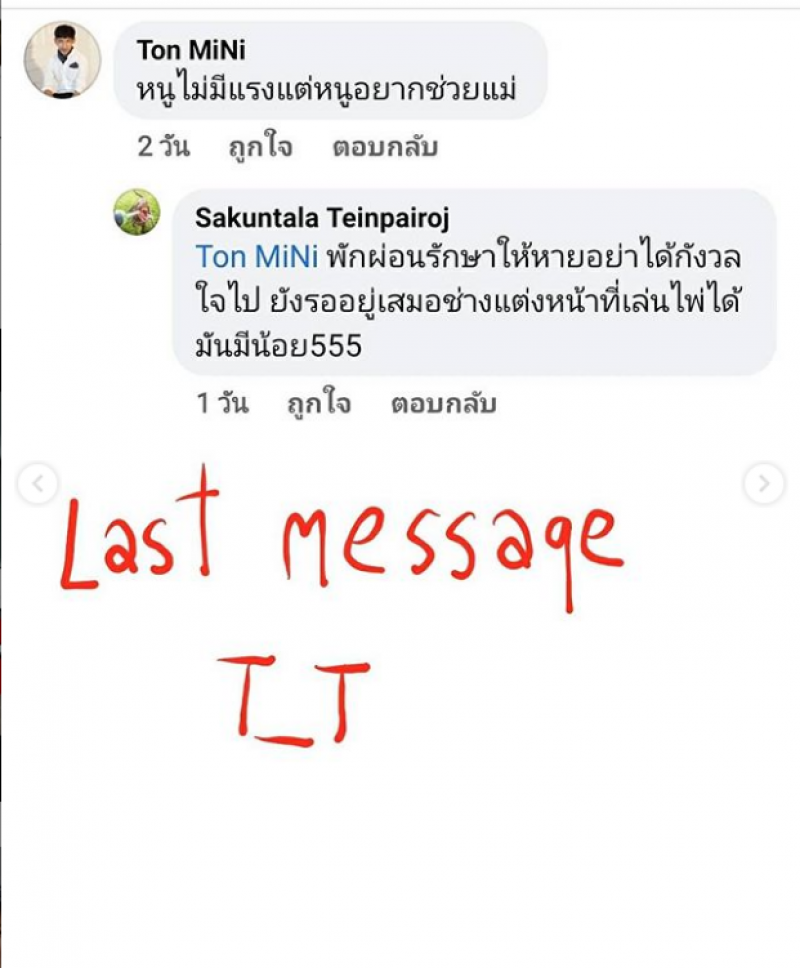800x968 pixels.
Task: Go to previous image with left arrow
Action: coord(38,483)
